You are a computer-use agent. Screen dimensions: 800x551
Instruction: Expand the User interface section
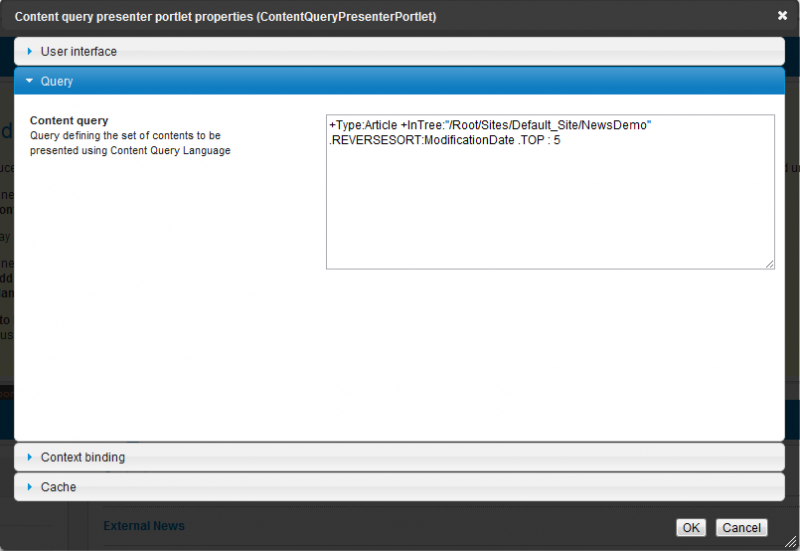pyautogui.click(x=399, y=52)
